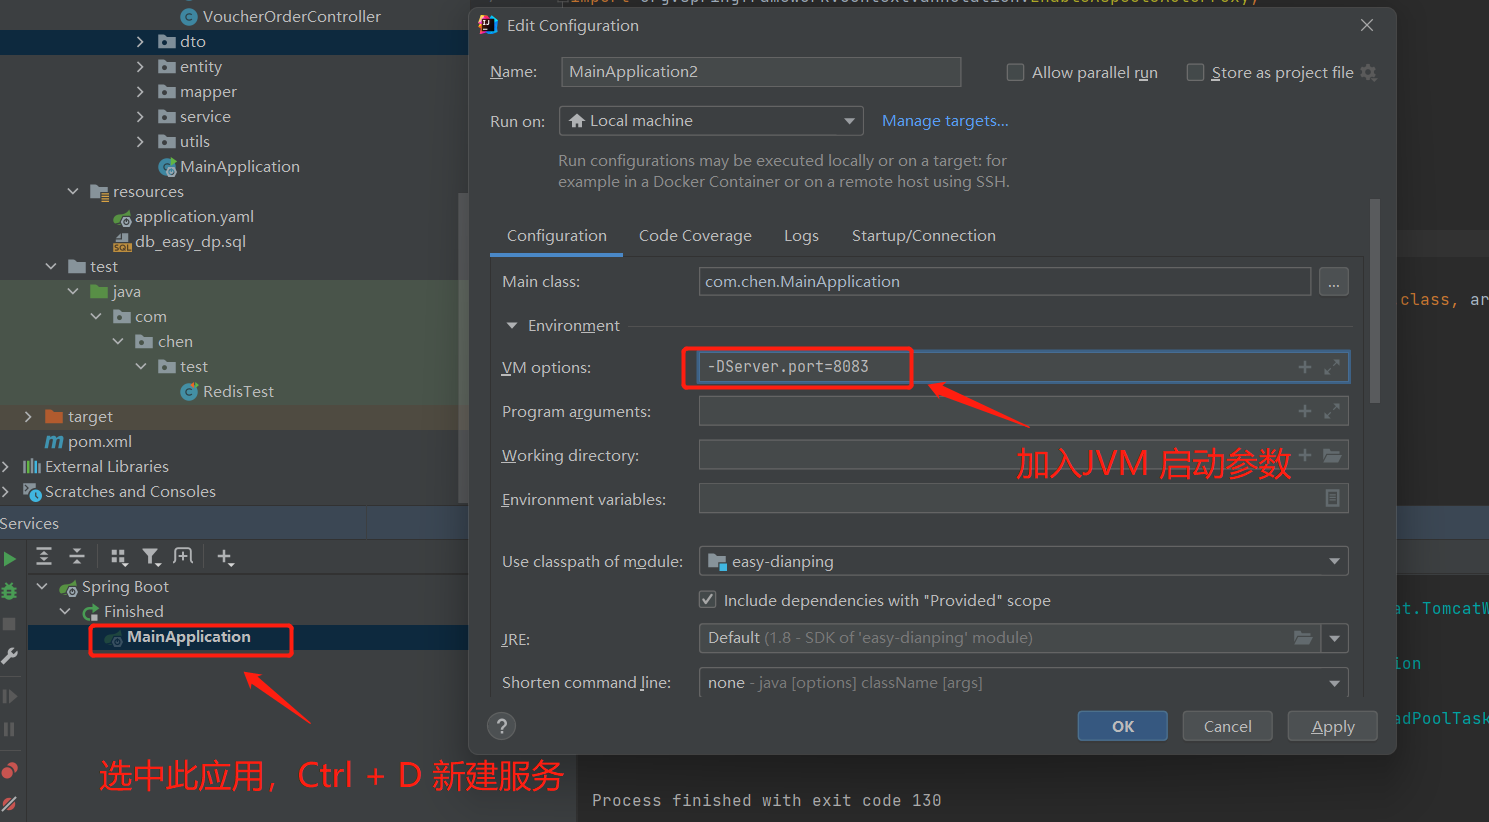Browse JRE folder icon
Viewport: 1489px width, 822px height.
[1303, 638]
